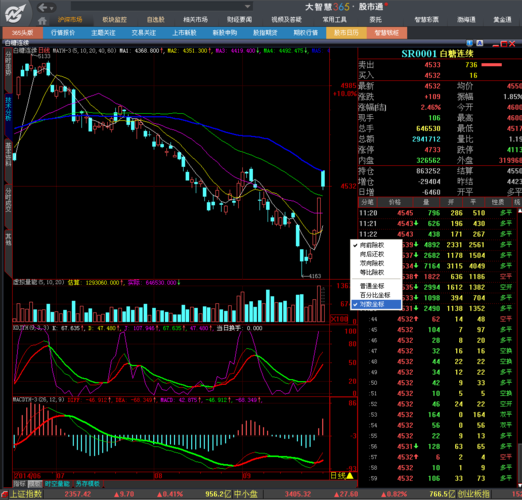Open the 自选股 menu tab
Image resolution: width=522 pixels, height=500 pixels.
click(x=156, y=20)
